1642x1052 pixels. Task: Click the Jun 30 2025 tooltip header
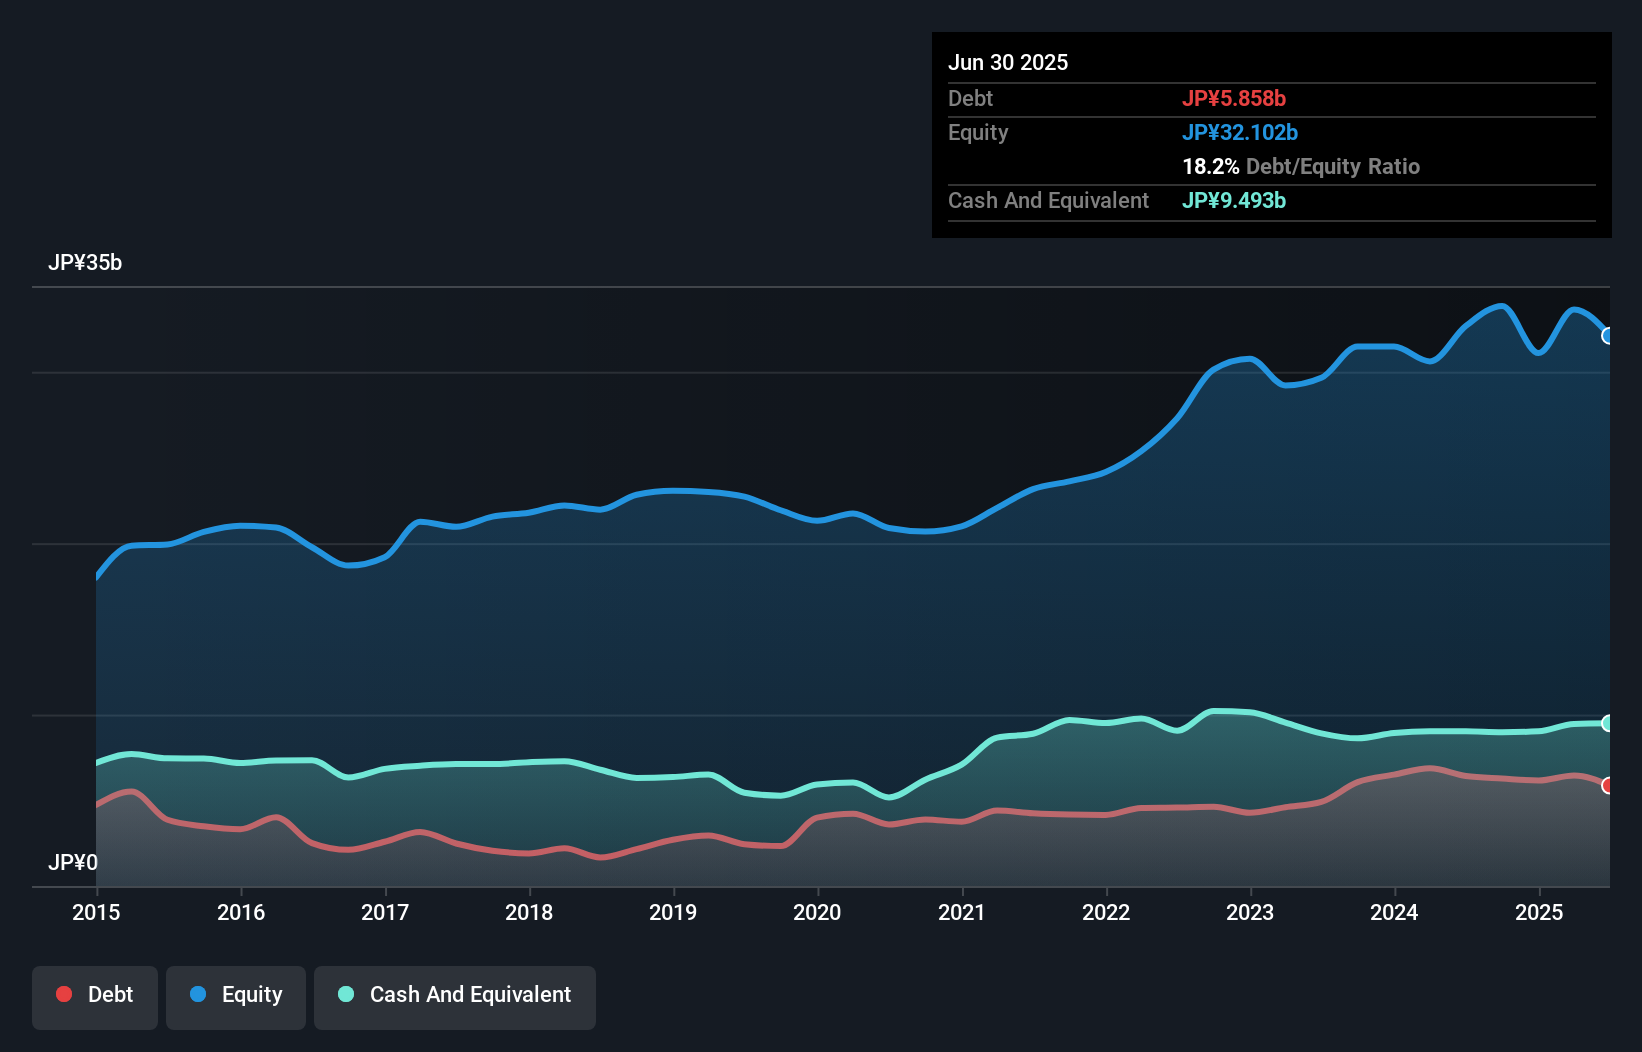click(x=1008, y=62)
